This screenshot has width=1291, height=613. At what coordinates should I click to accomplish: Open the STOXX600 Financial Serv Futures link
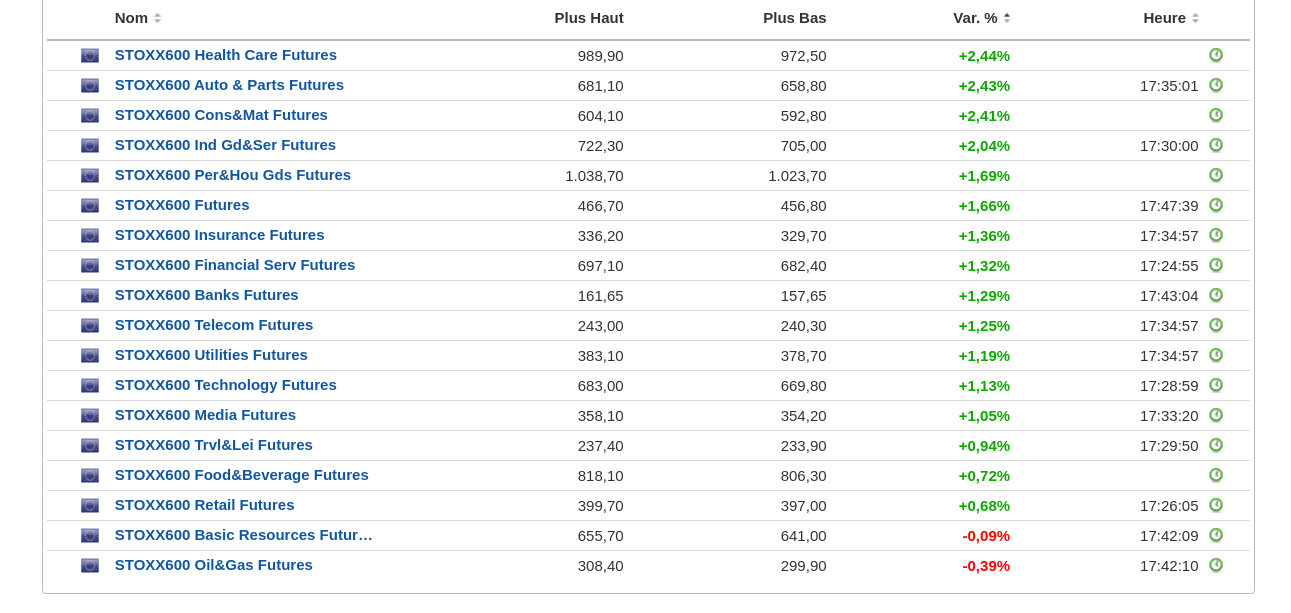[x=235, y=265]
